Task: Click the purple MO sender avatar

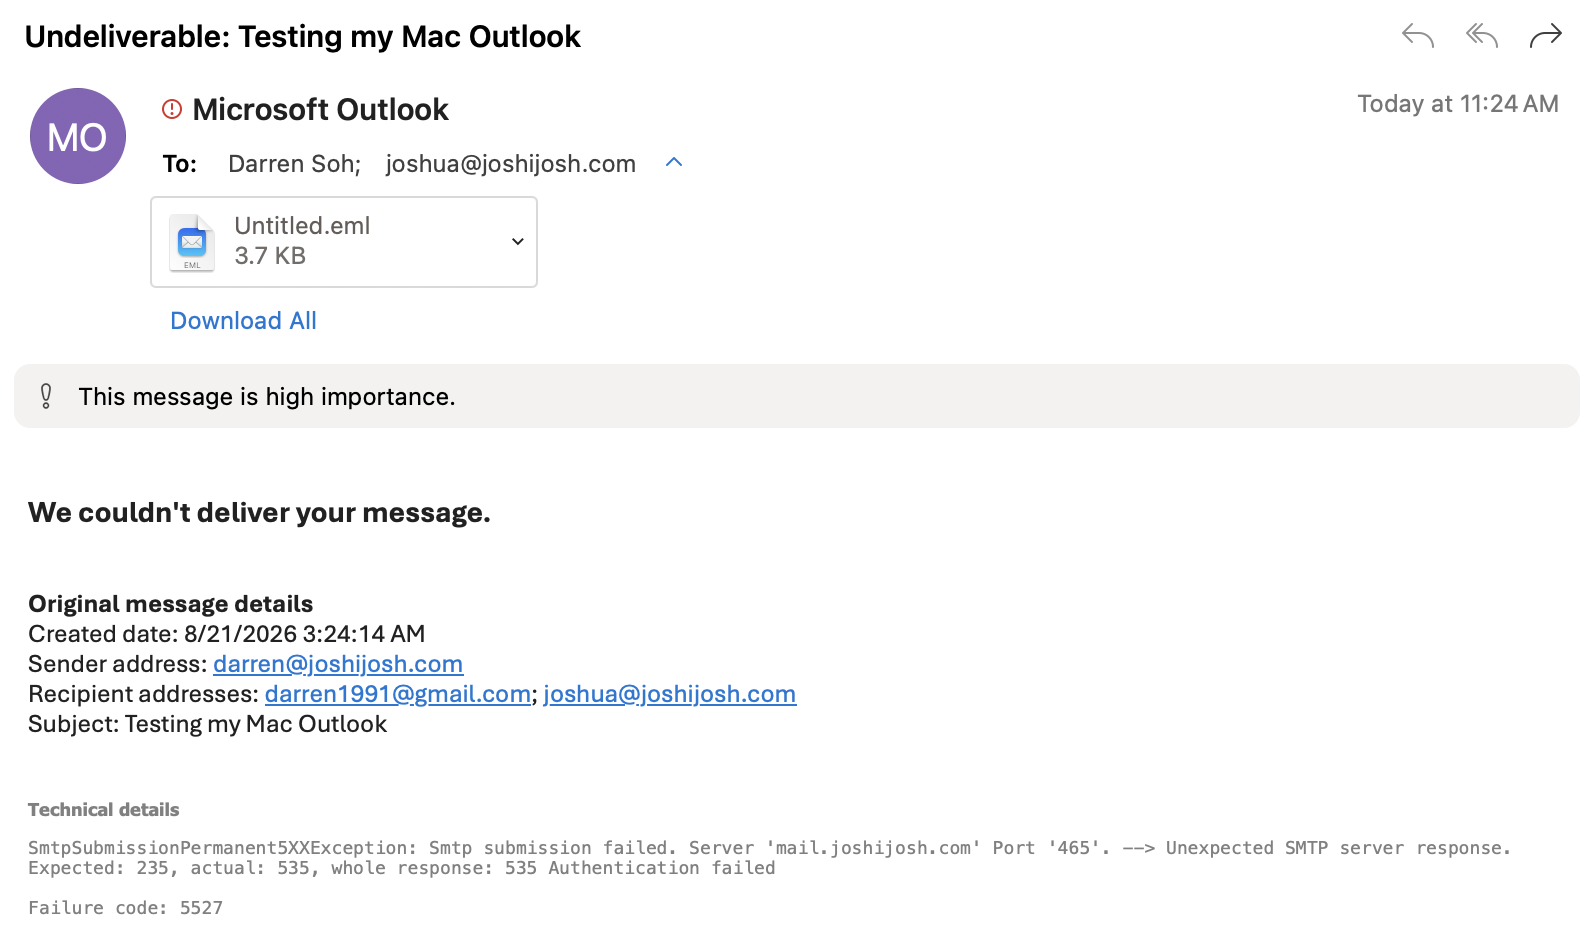Action: coord(78,136)
